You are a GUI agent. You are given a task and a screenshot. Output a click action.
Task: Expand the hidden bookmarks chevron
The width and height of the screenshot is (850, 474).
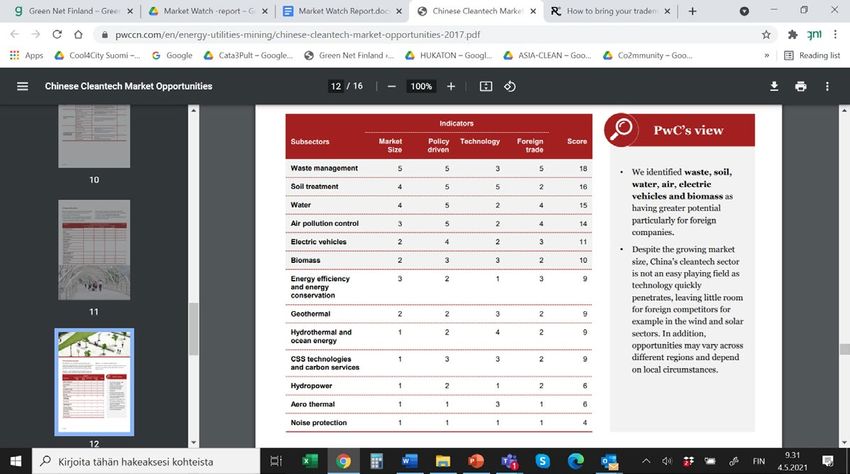coord(767,55)
